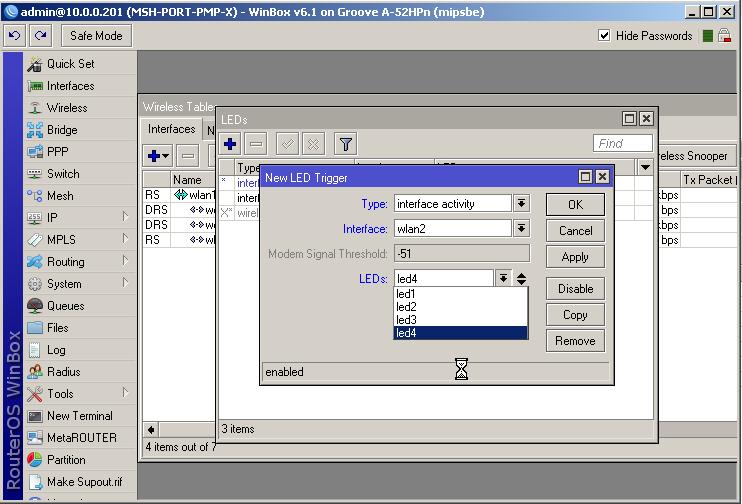
Task: Click the minus button in Wireless Tables toolbar
Action: pyautogui.click(x=187, y=156)
